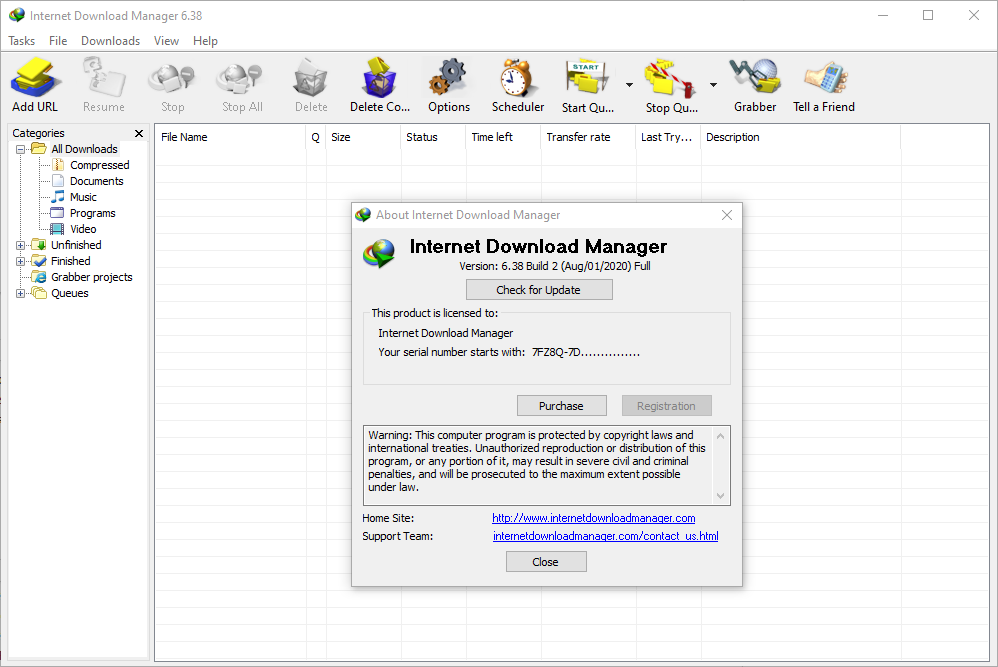Viewport: 998px width, 667px height.
Task: Close the Categories side panel
Action: click(139, 133)
